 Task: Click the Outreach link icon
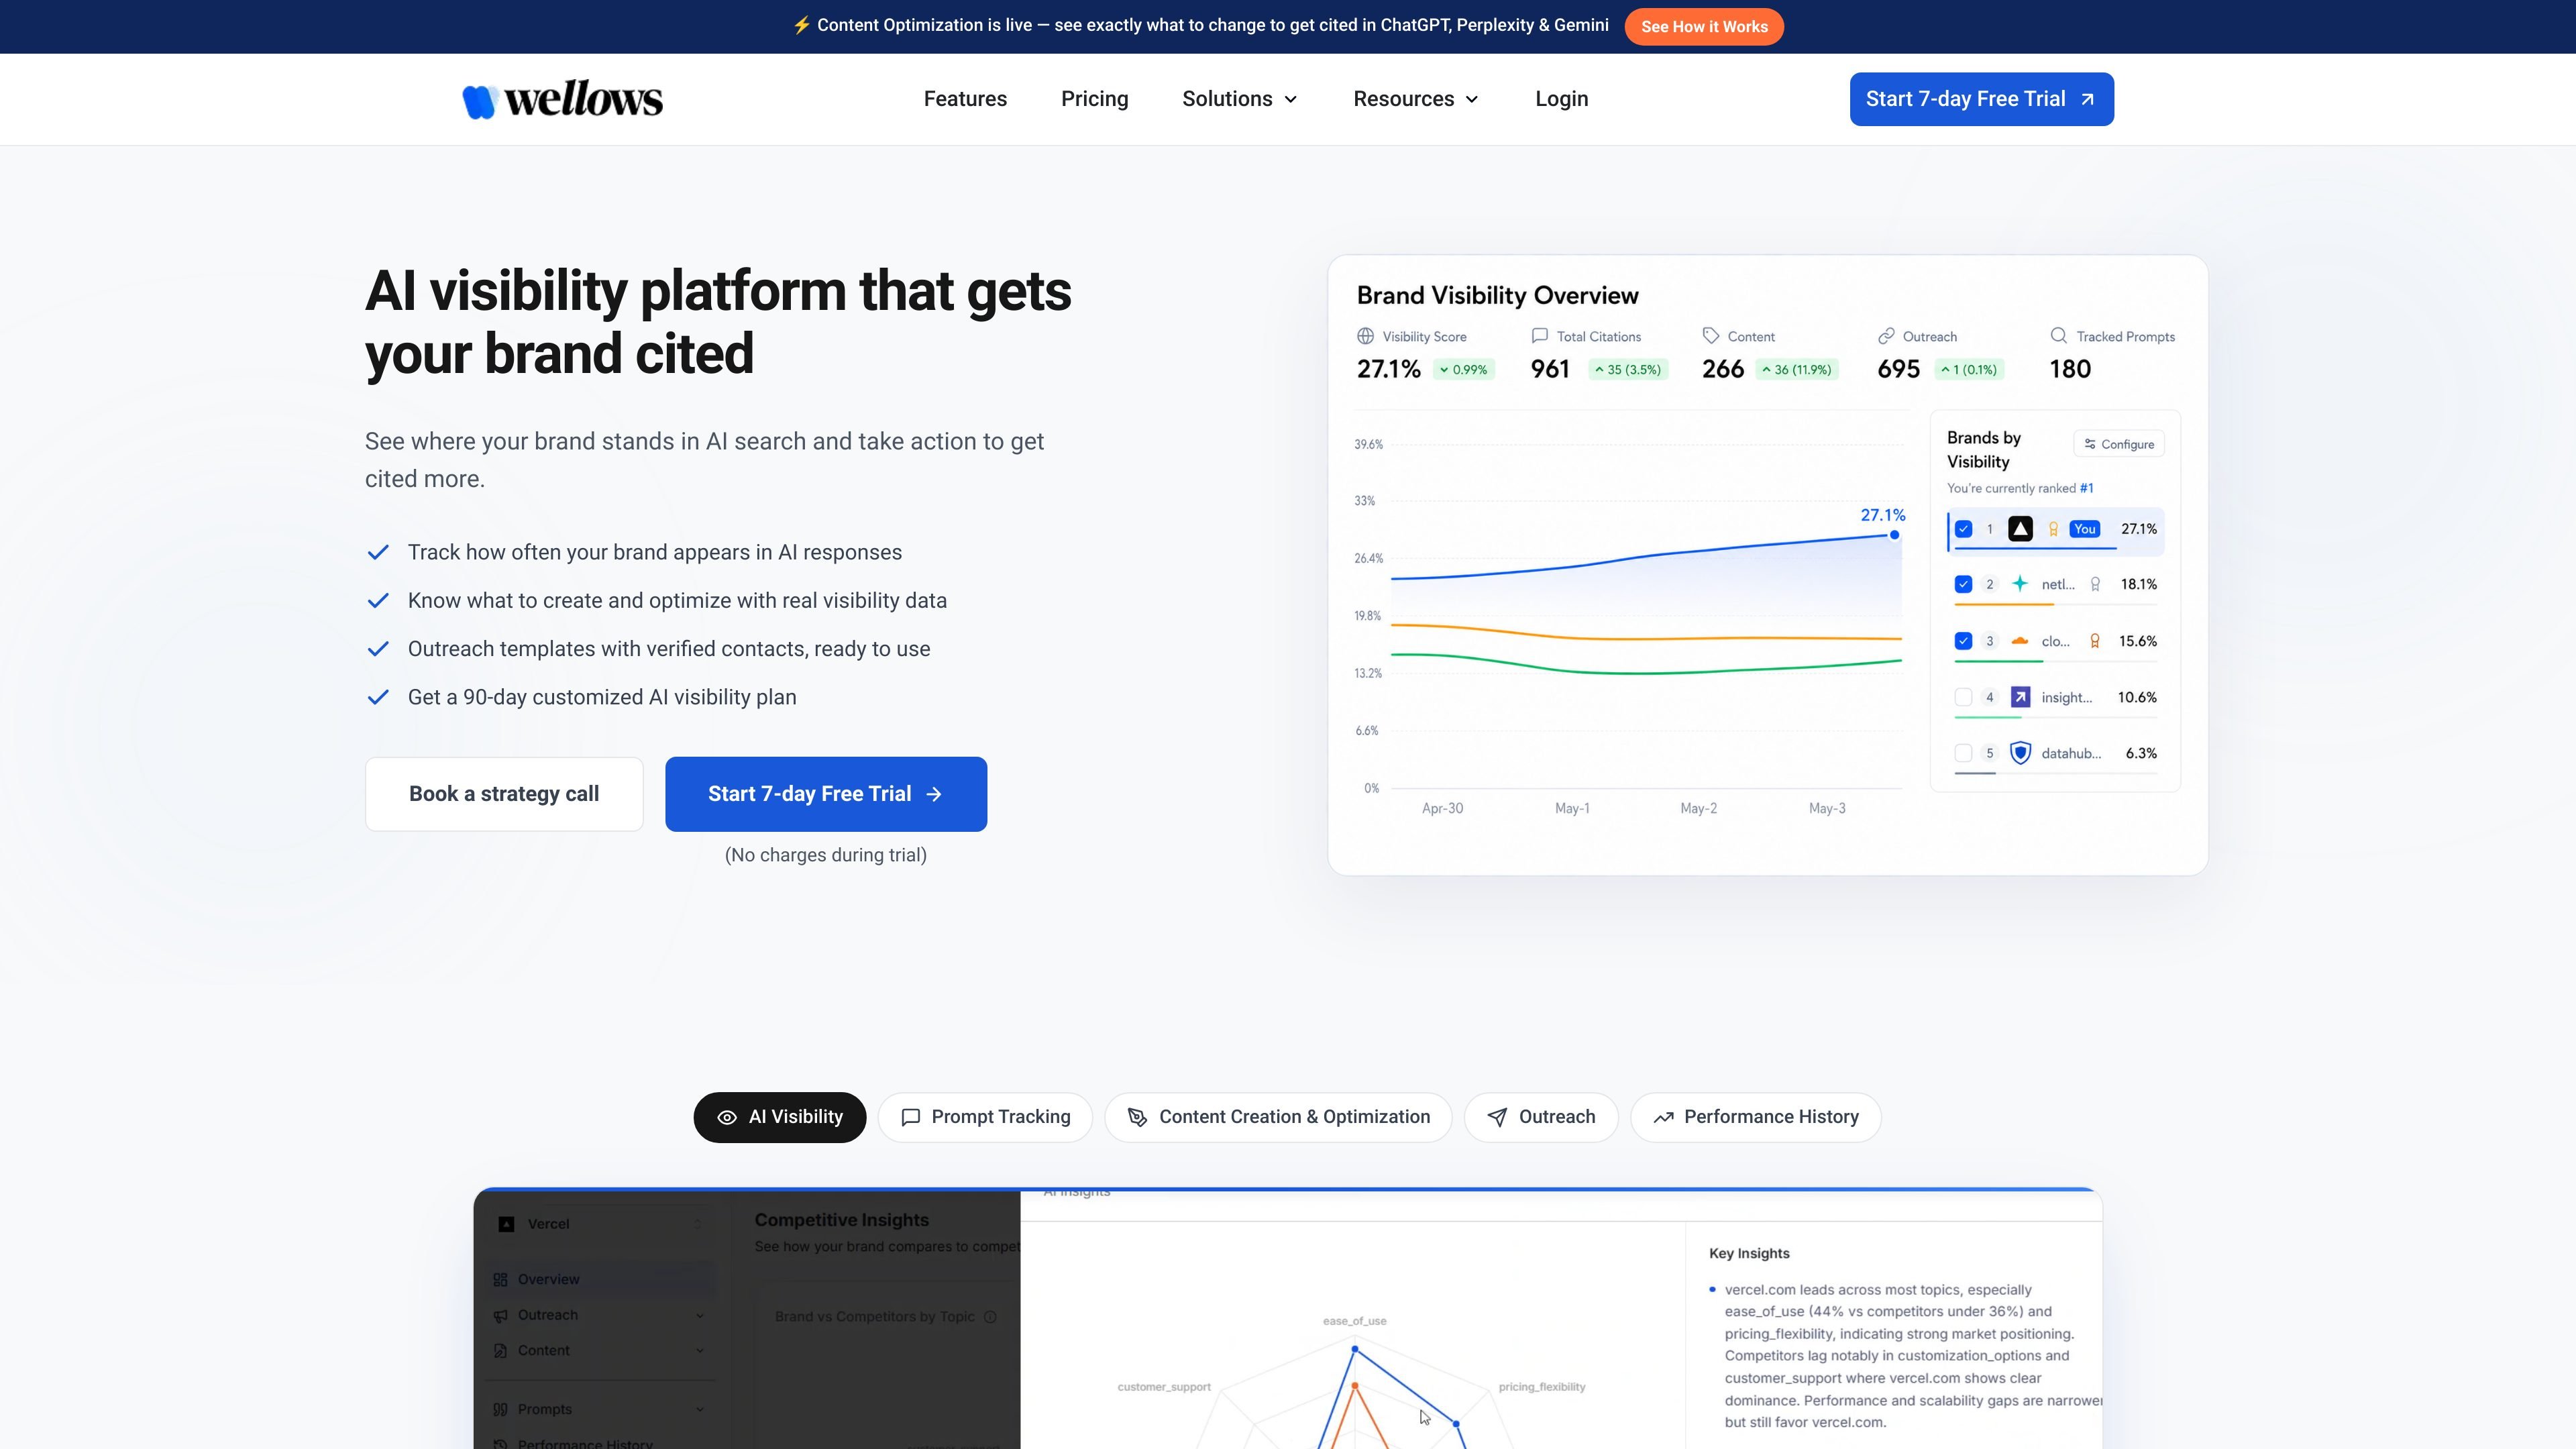point(1886,336)
